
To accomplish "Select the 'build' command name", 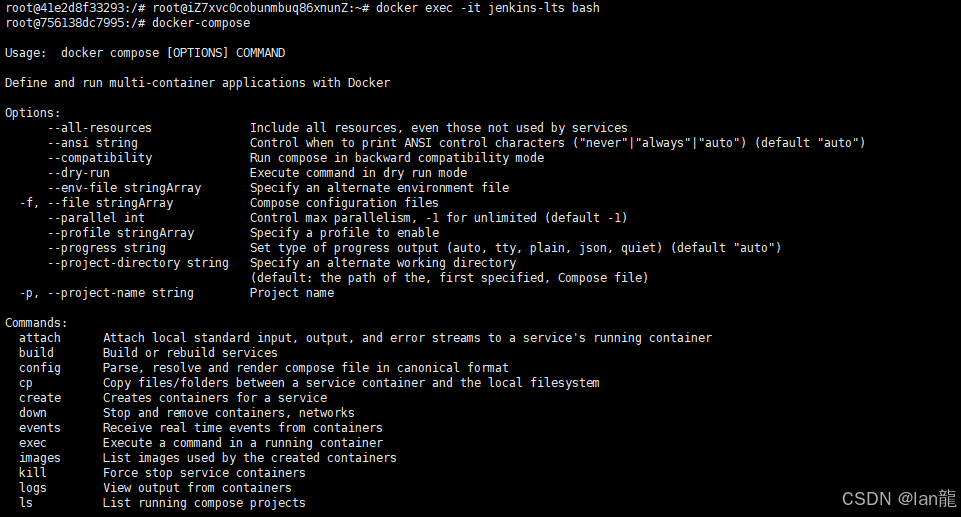I will click(36, 353).
